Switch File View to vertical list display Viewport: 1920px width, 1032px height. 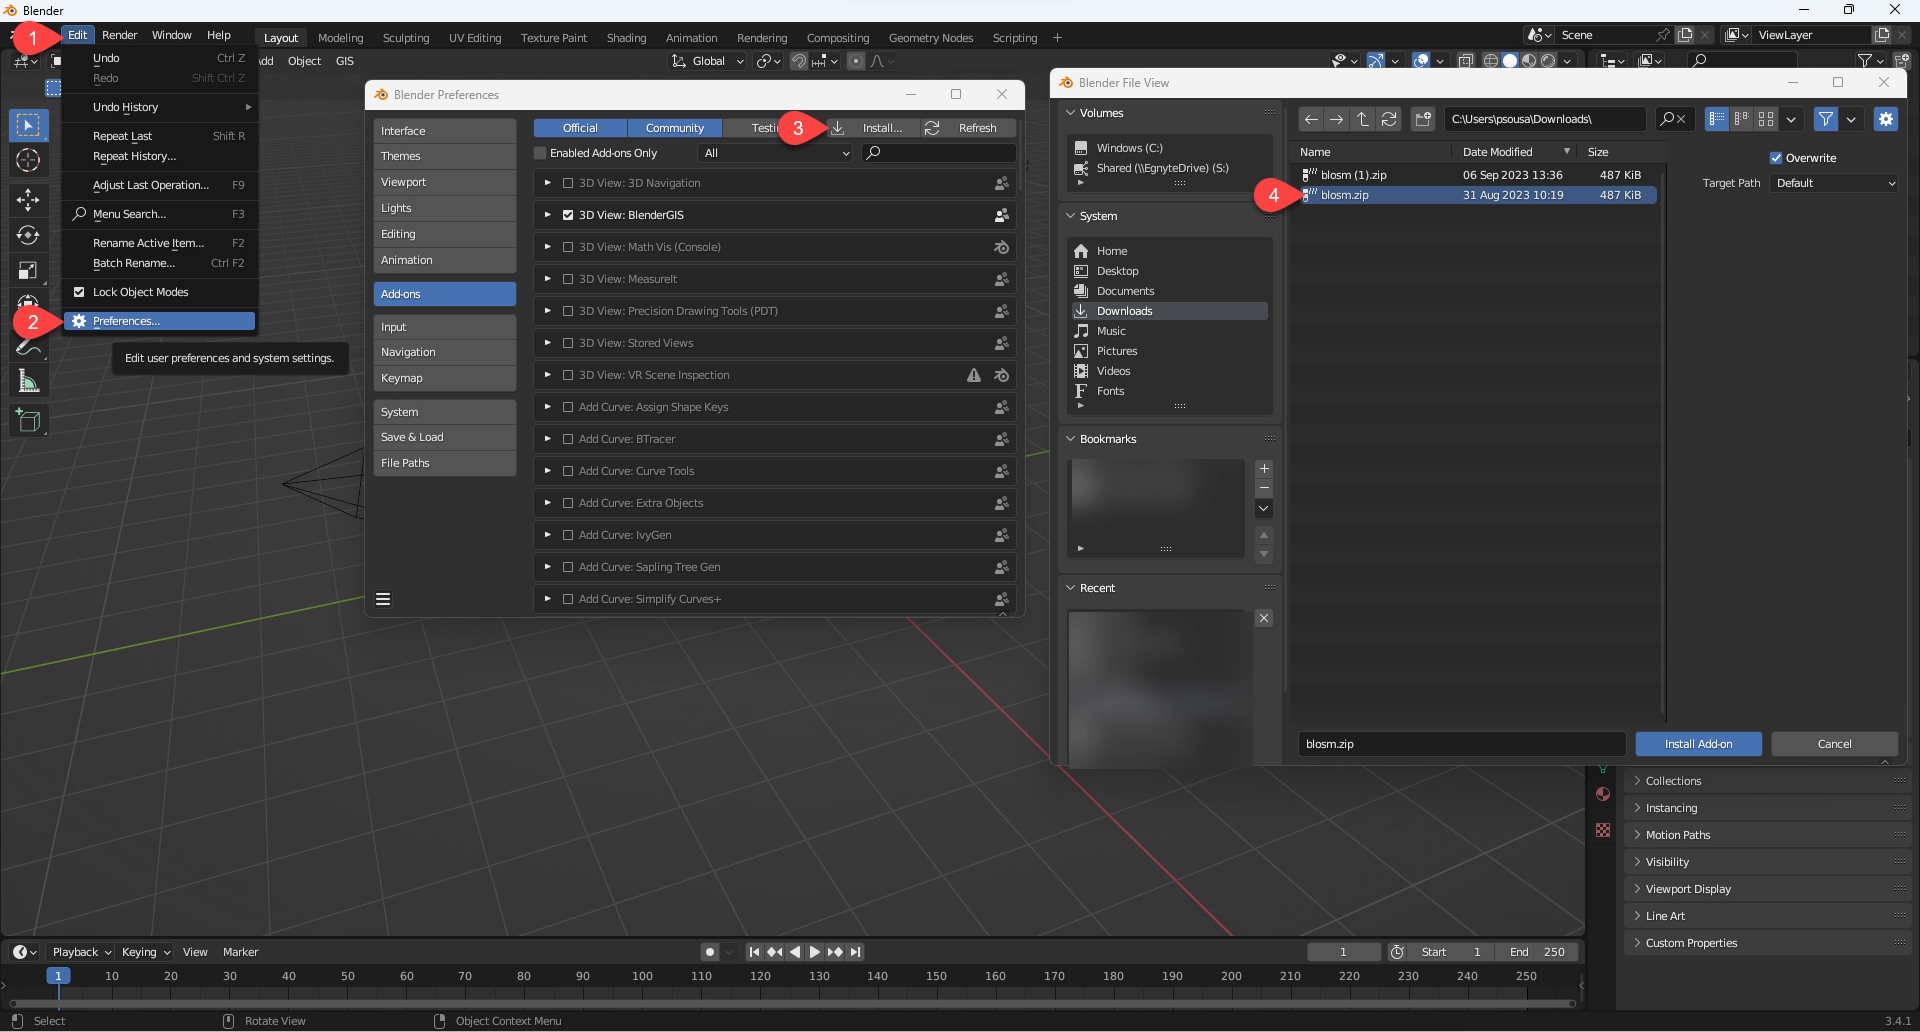(x=1717, y=119)
